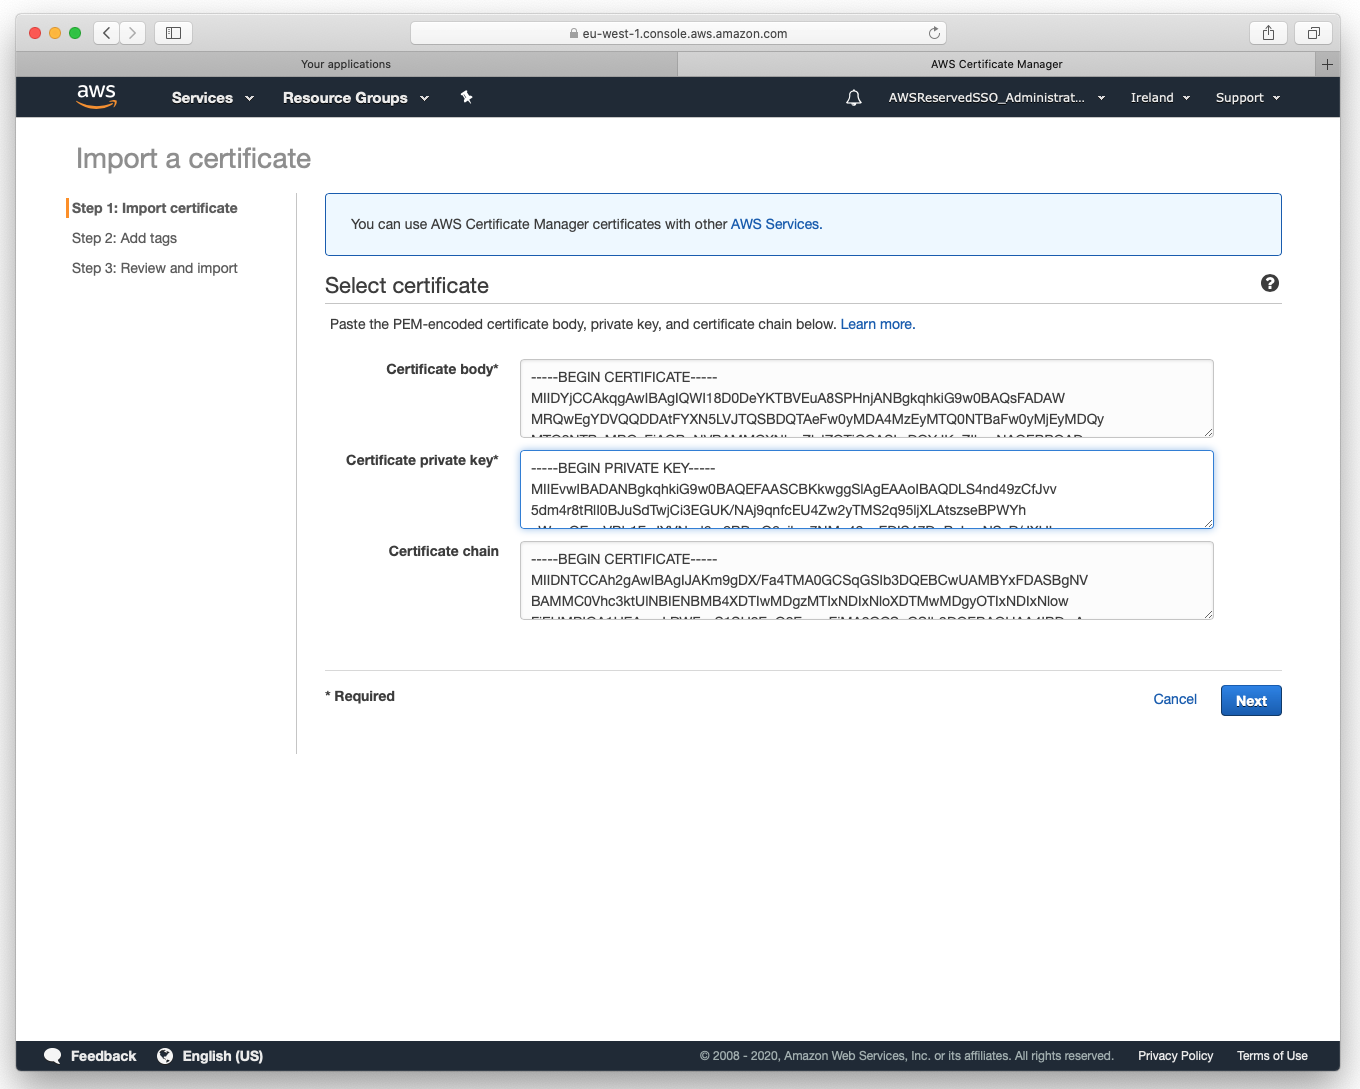Focus the Certificate chain text area

(x=867, y=580)
